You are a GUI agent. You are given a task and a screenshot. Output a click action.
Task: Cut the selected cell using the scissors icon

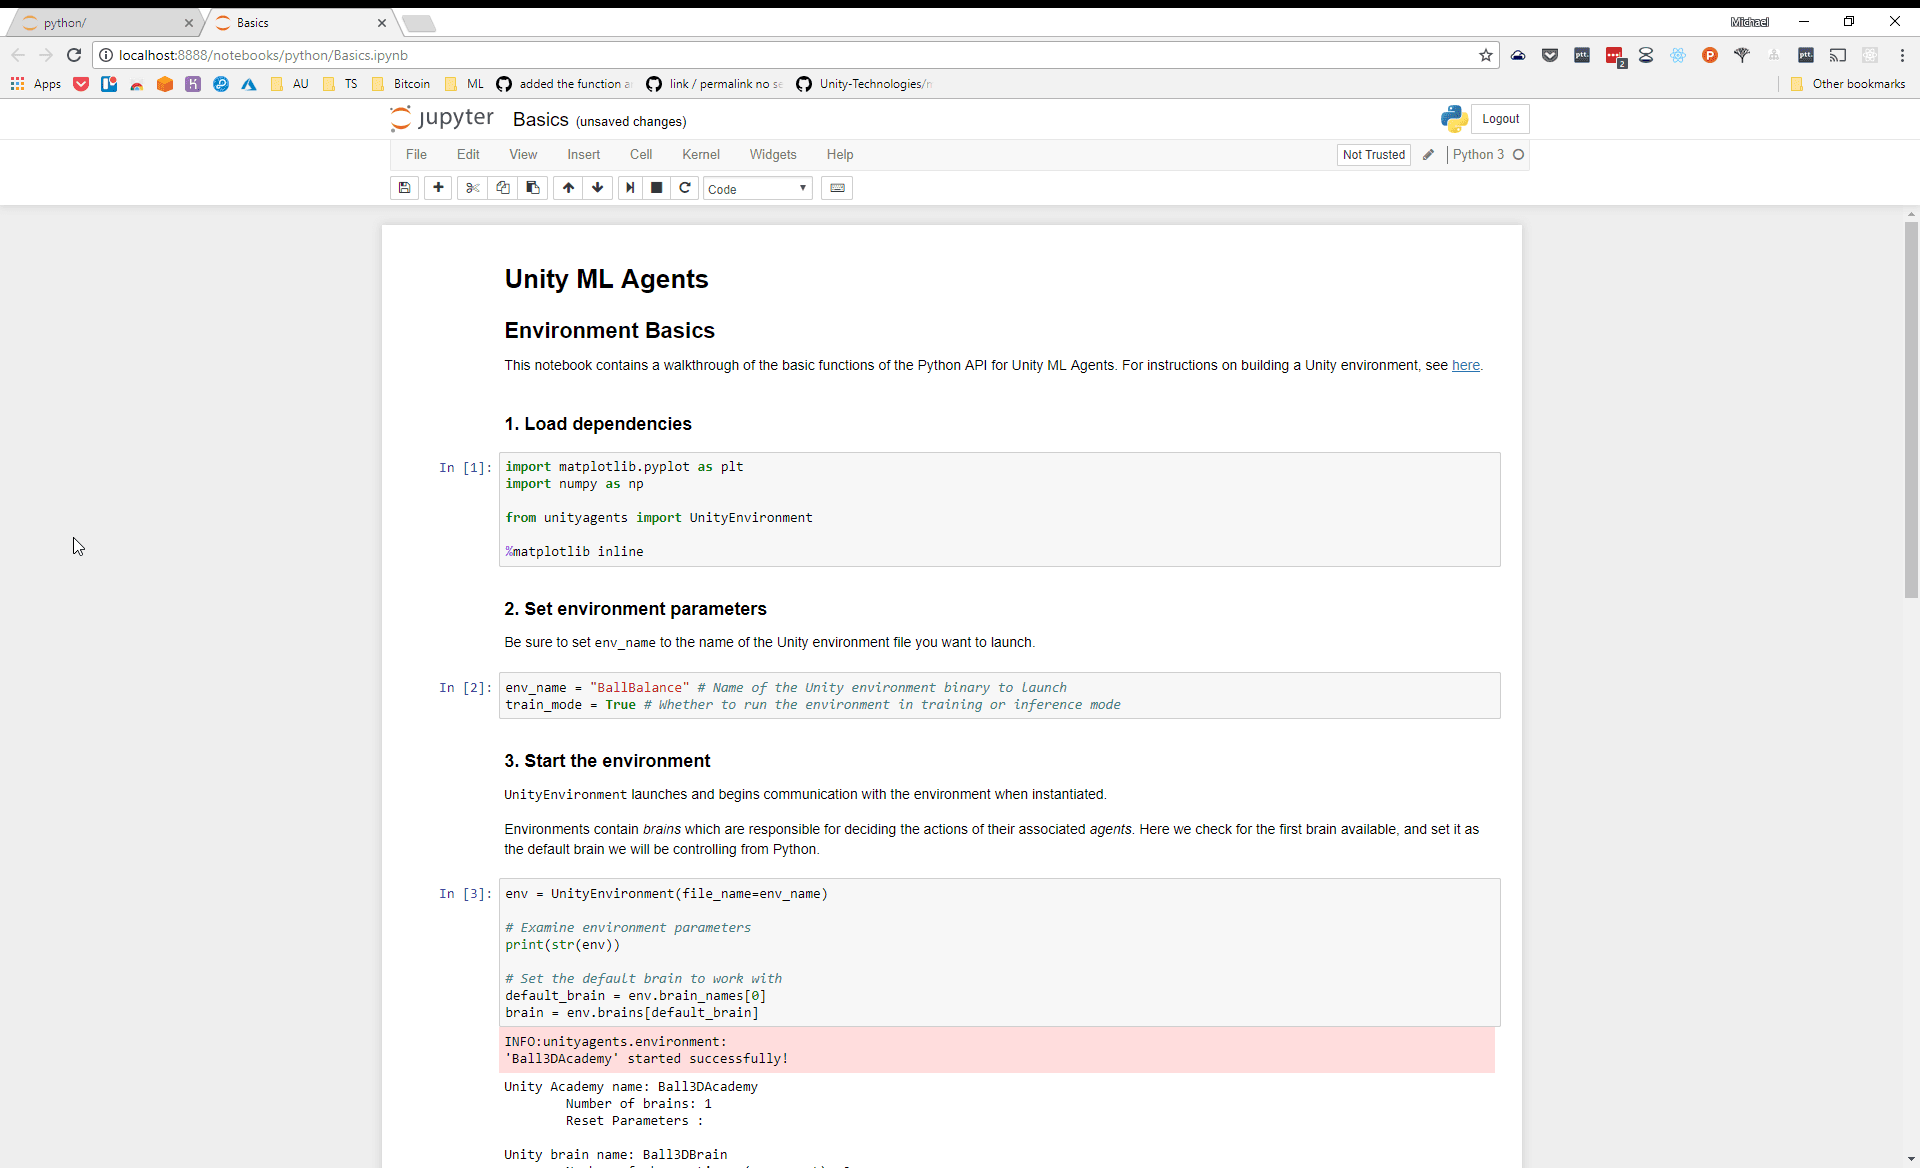(472, 188)
